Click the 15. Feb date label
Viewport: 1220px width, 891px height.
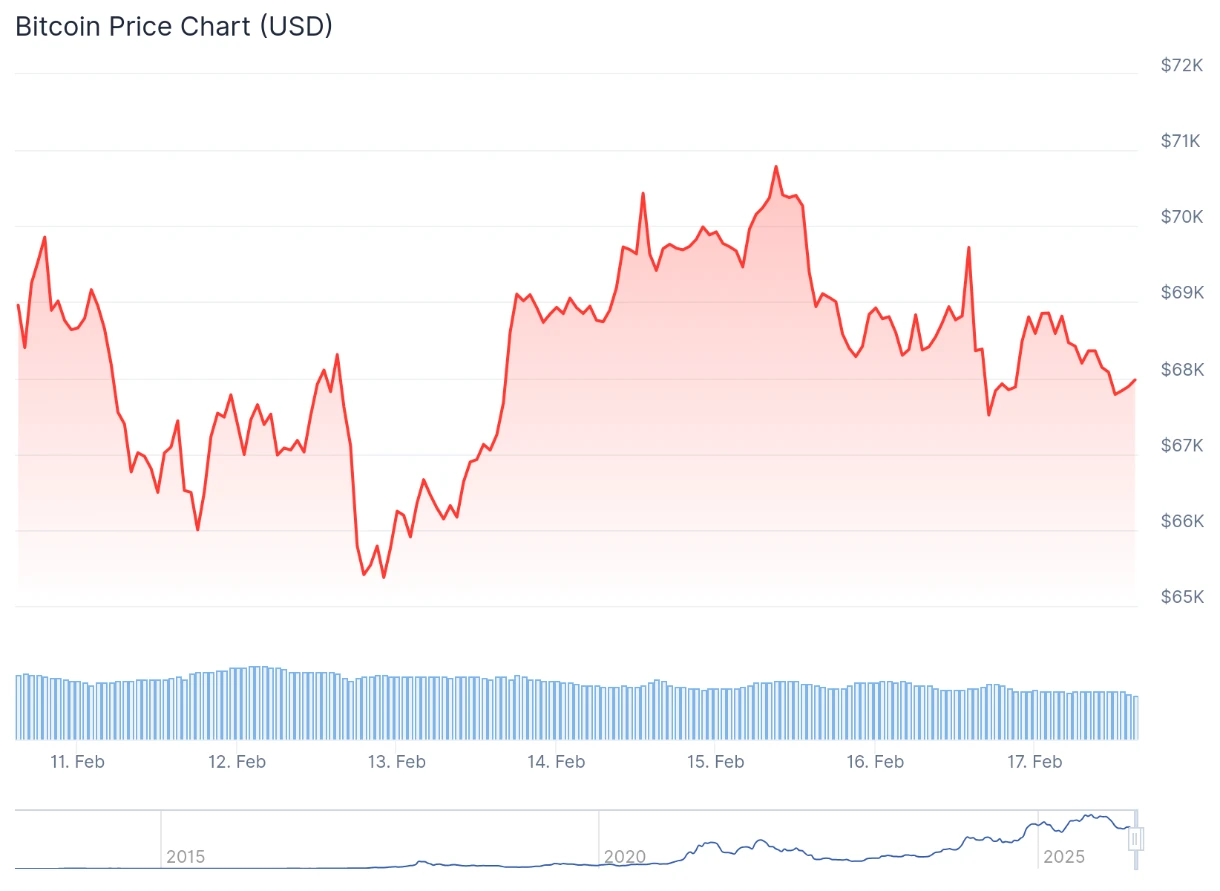(716, 762)
